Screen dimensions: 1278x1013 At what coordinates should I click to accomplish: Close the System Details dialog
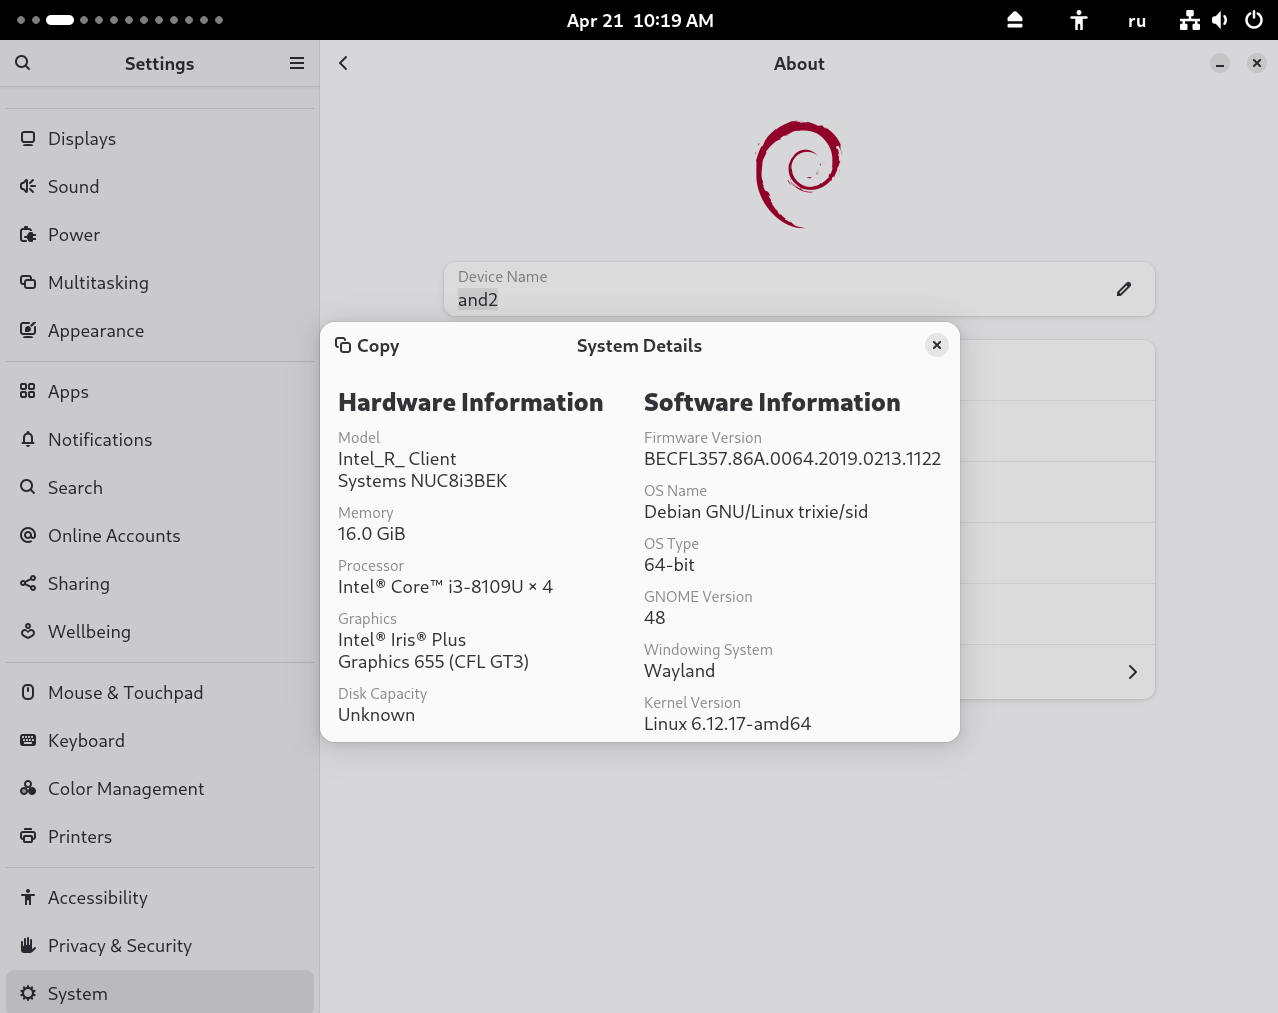[937, 345]
